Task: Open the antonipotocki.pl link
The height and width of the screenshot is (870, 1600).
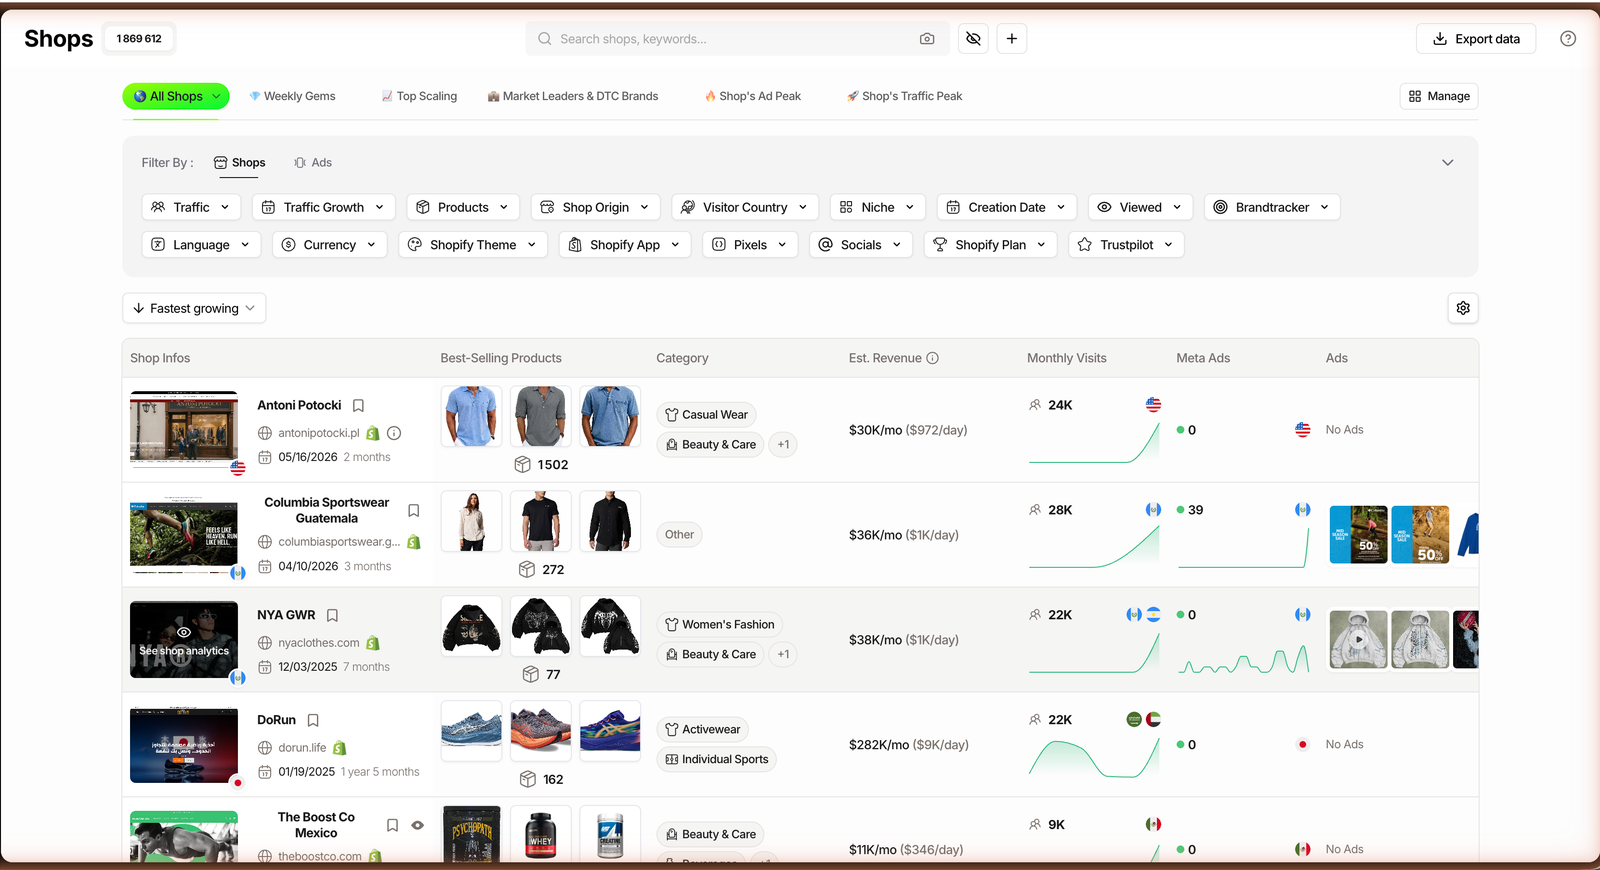Action: pos(319,433)
